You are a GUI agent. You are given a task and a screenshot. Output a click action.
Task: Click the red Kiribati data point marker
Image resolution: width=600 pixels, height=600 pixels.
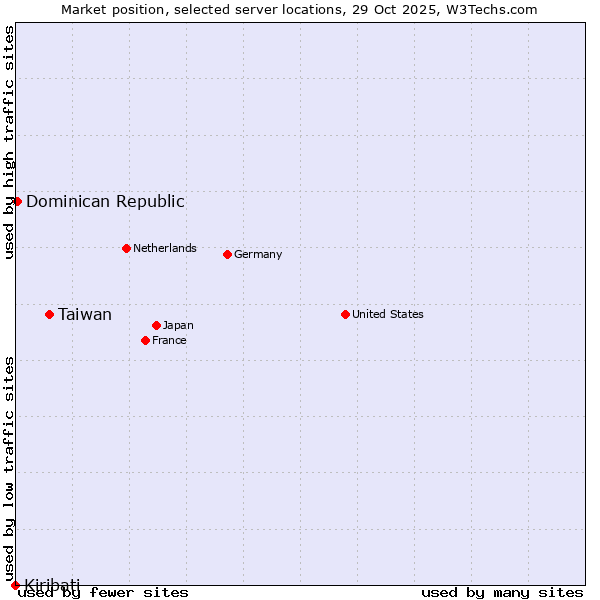[x=15, y=585]
